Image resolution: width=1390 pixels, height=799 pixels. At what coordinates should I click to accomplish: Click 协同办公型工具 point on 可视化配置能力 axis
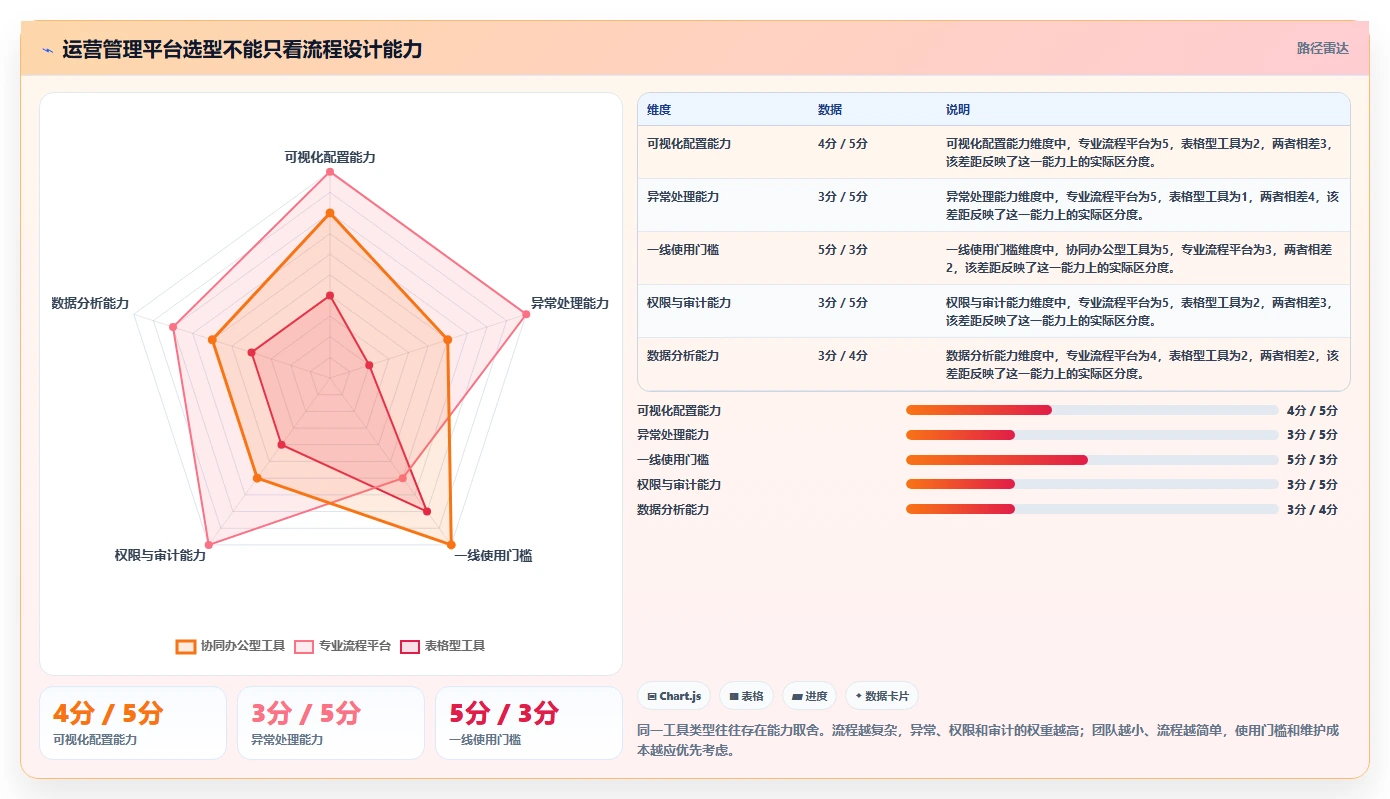pos(329,213)
